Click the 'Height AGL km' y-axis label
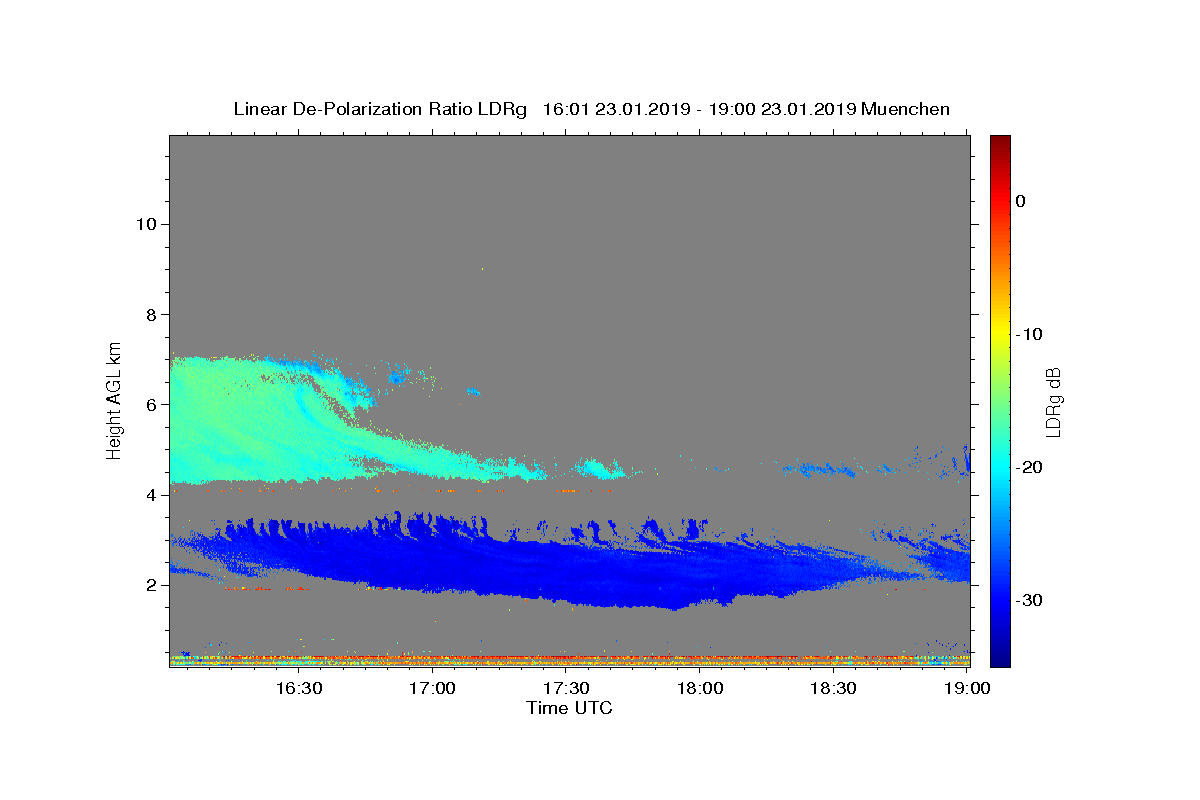The width and height of the screenshot is (1200, 800). point(115,399)
